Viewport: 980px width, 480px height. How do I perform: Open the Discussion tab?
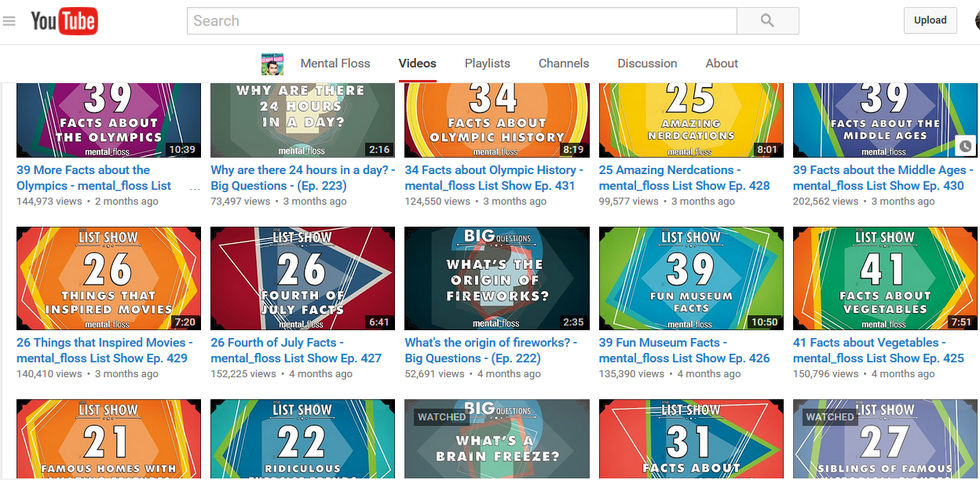click(647, 64)
